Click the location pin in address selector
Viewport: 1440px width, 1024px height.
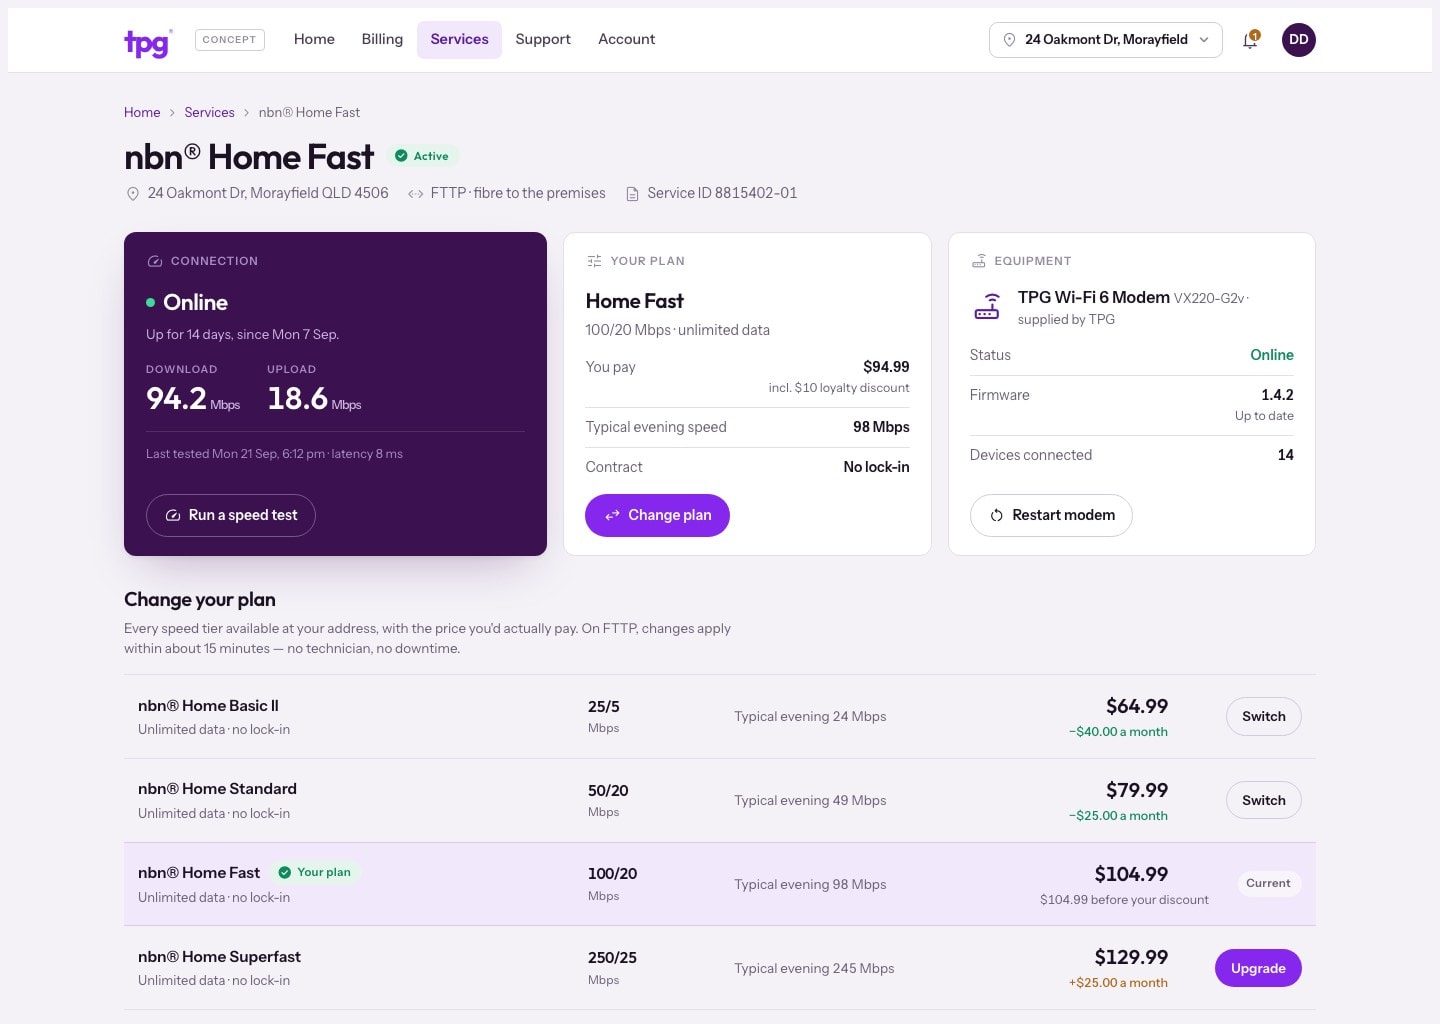(1009, 40)
